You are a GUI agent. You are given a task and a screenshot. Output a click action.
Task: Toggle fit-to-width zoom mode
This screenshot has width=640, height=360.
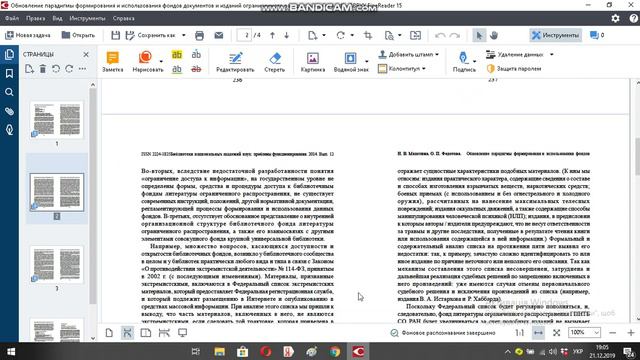pos(538,333)
